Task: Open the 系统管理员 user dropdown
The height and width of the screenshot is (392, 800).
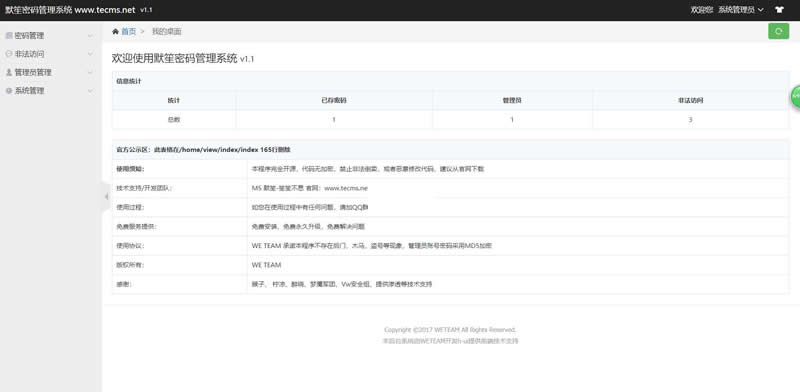Action: pos(741,10)
